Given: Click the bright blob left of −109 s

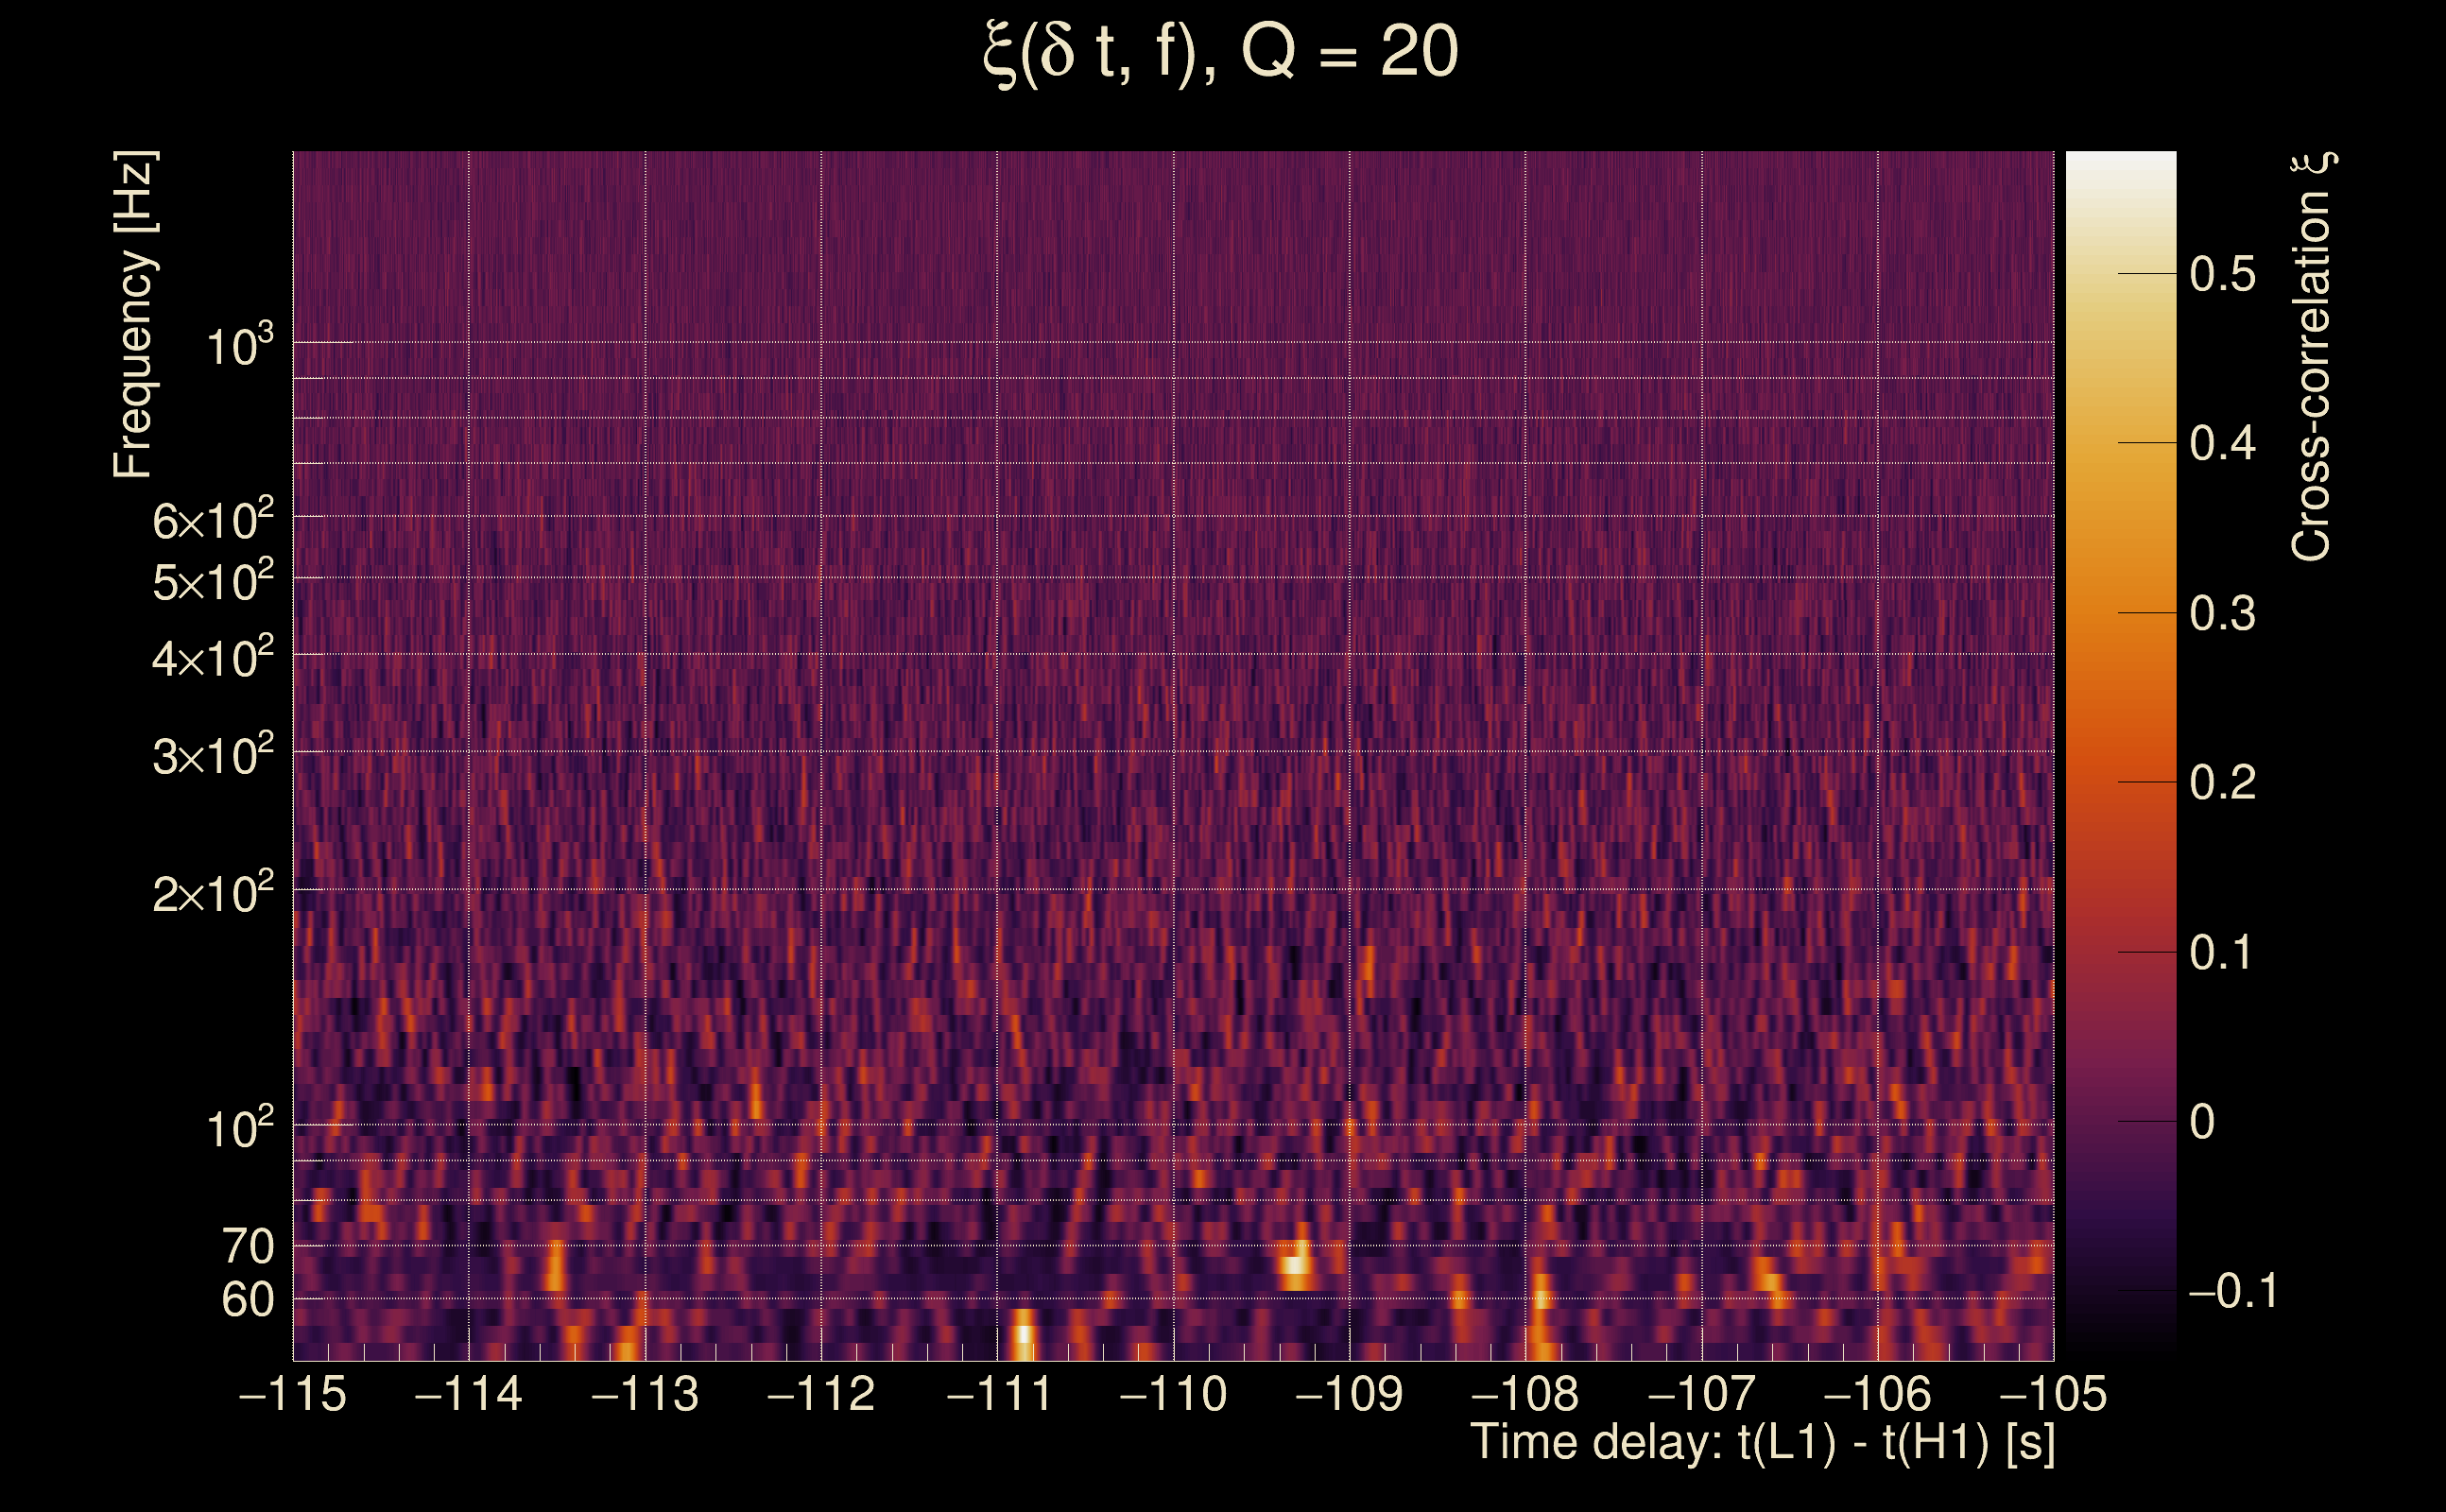Looking at the screenshot, I should pos(1296,1264).
